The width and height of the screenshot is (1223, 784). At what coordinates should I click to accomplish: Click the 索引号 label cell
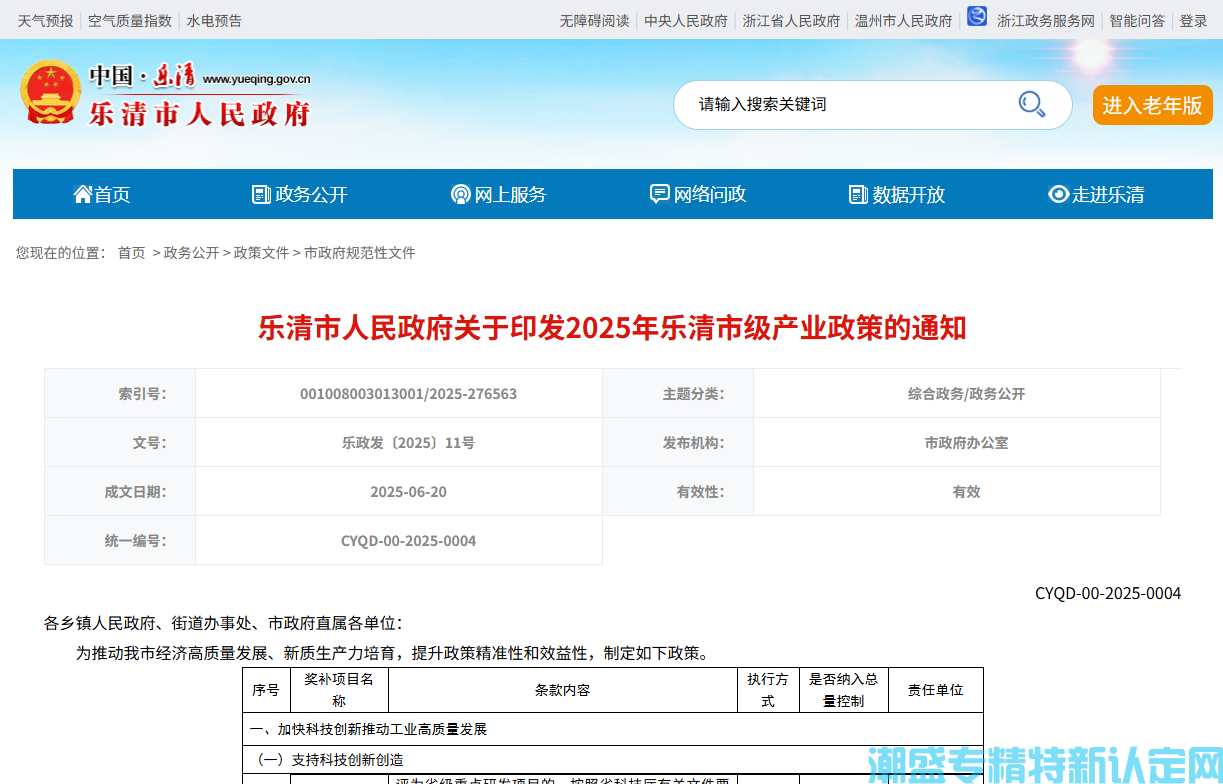point(120,394)
